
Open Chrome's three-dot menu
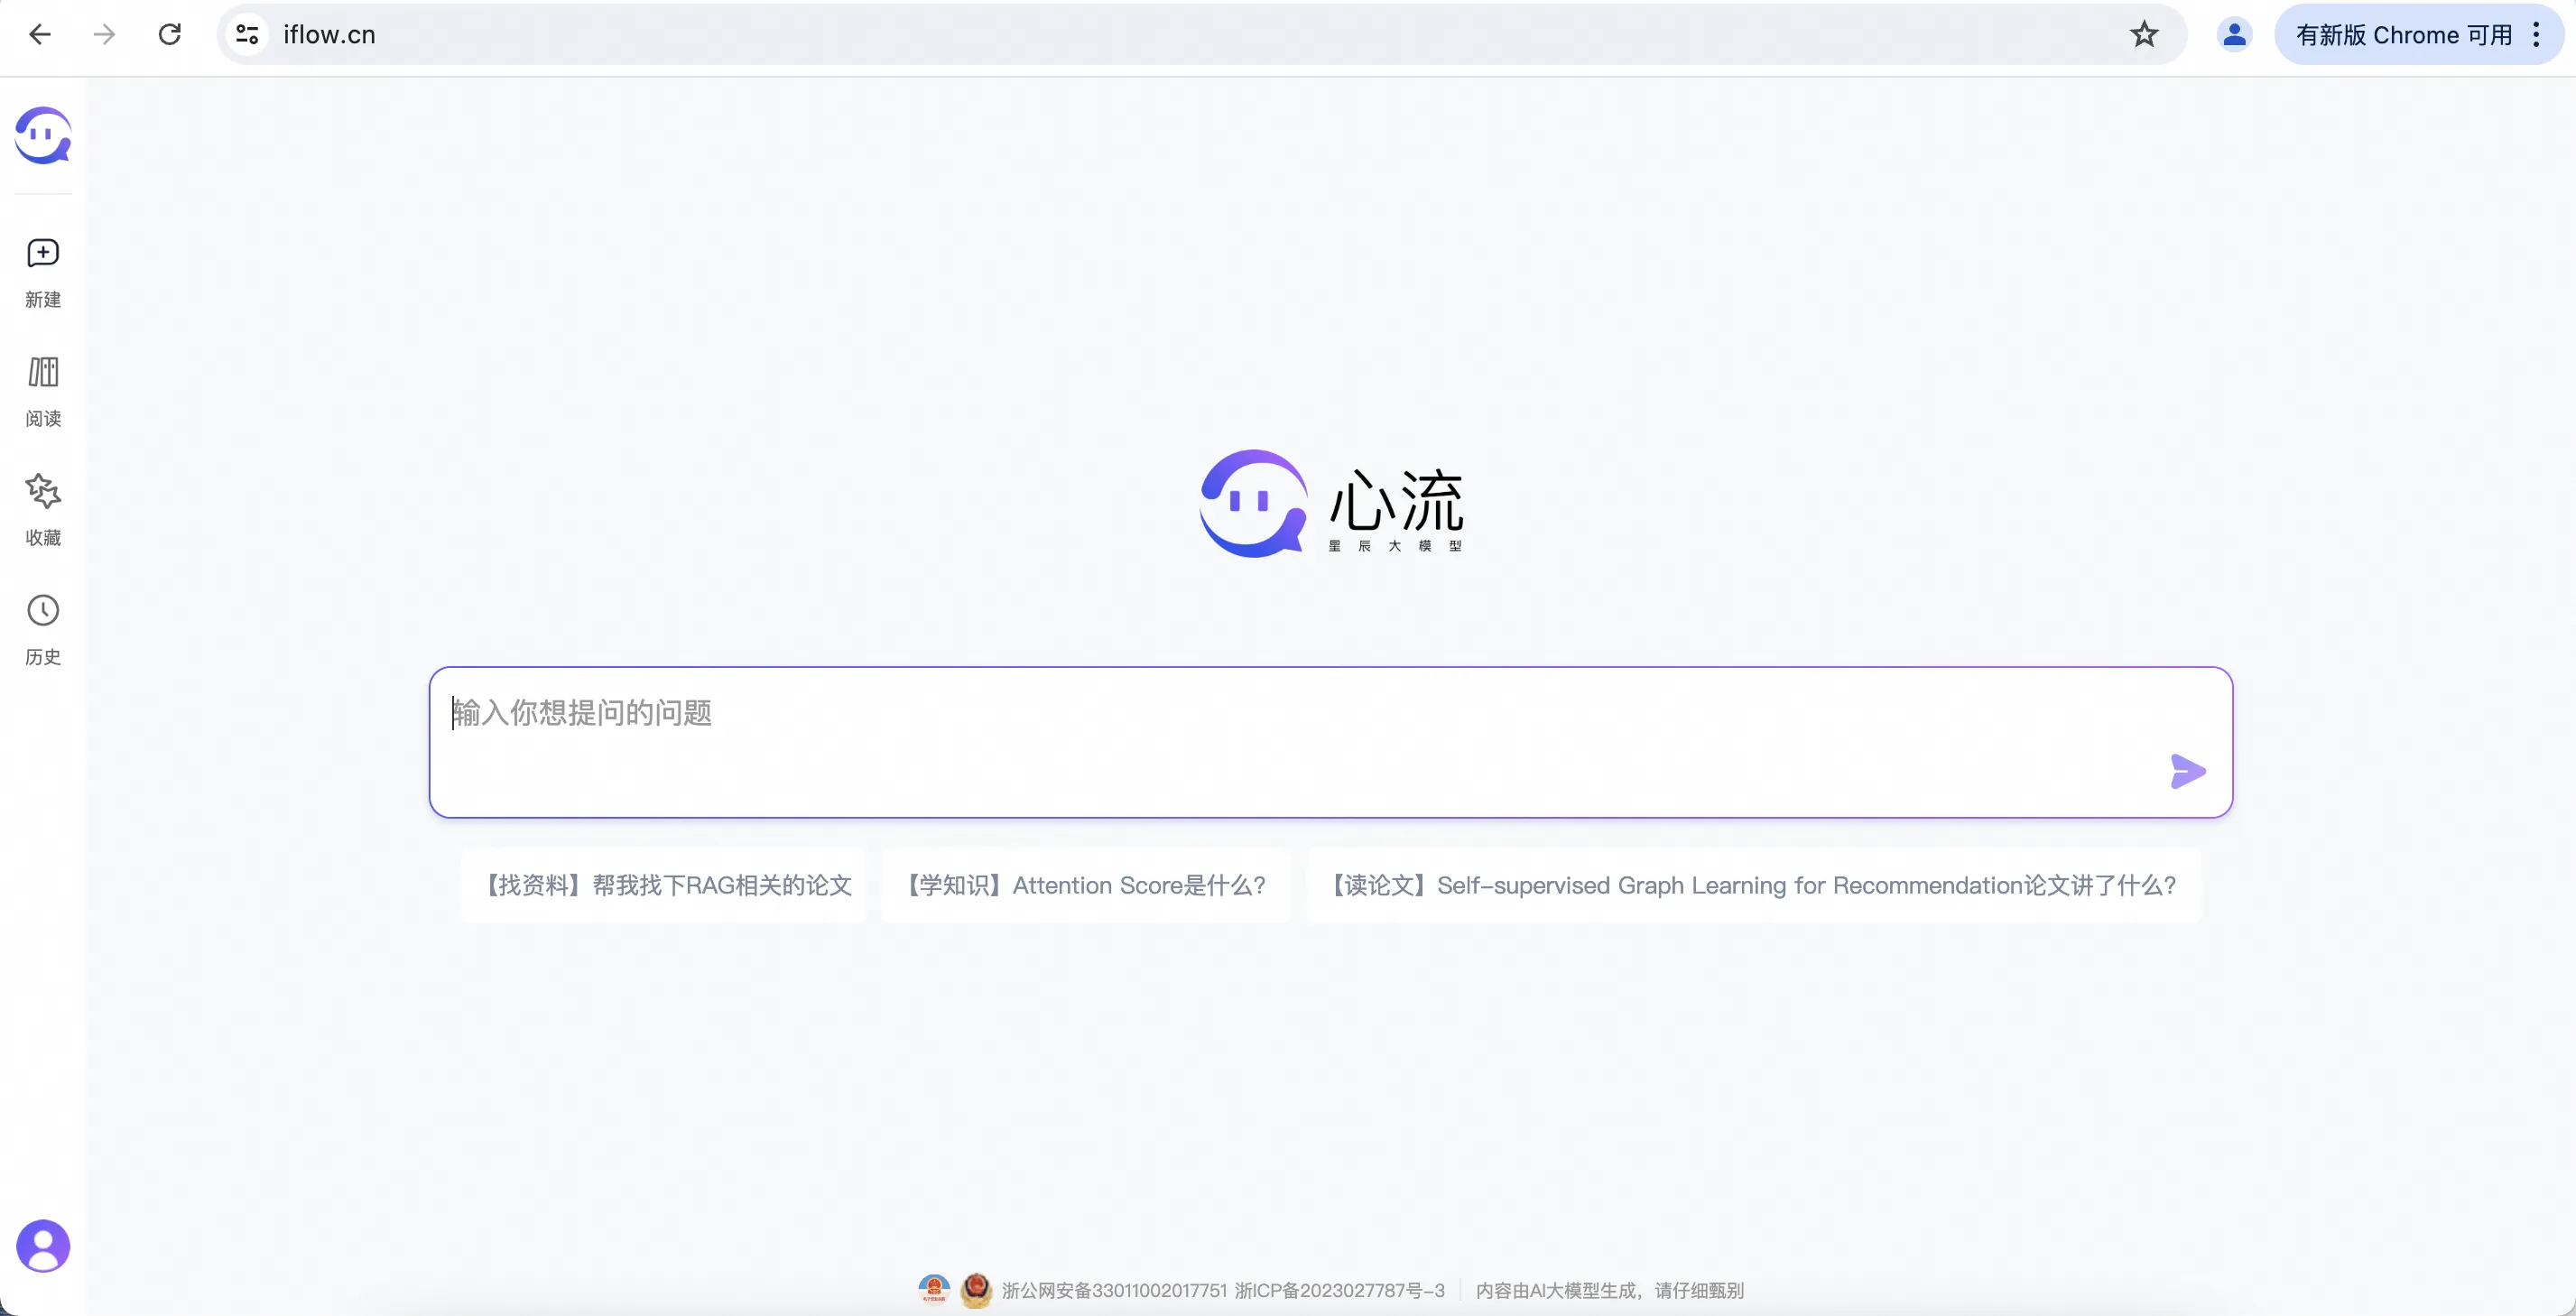(2537, 34)
